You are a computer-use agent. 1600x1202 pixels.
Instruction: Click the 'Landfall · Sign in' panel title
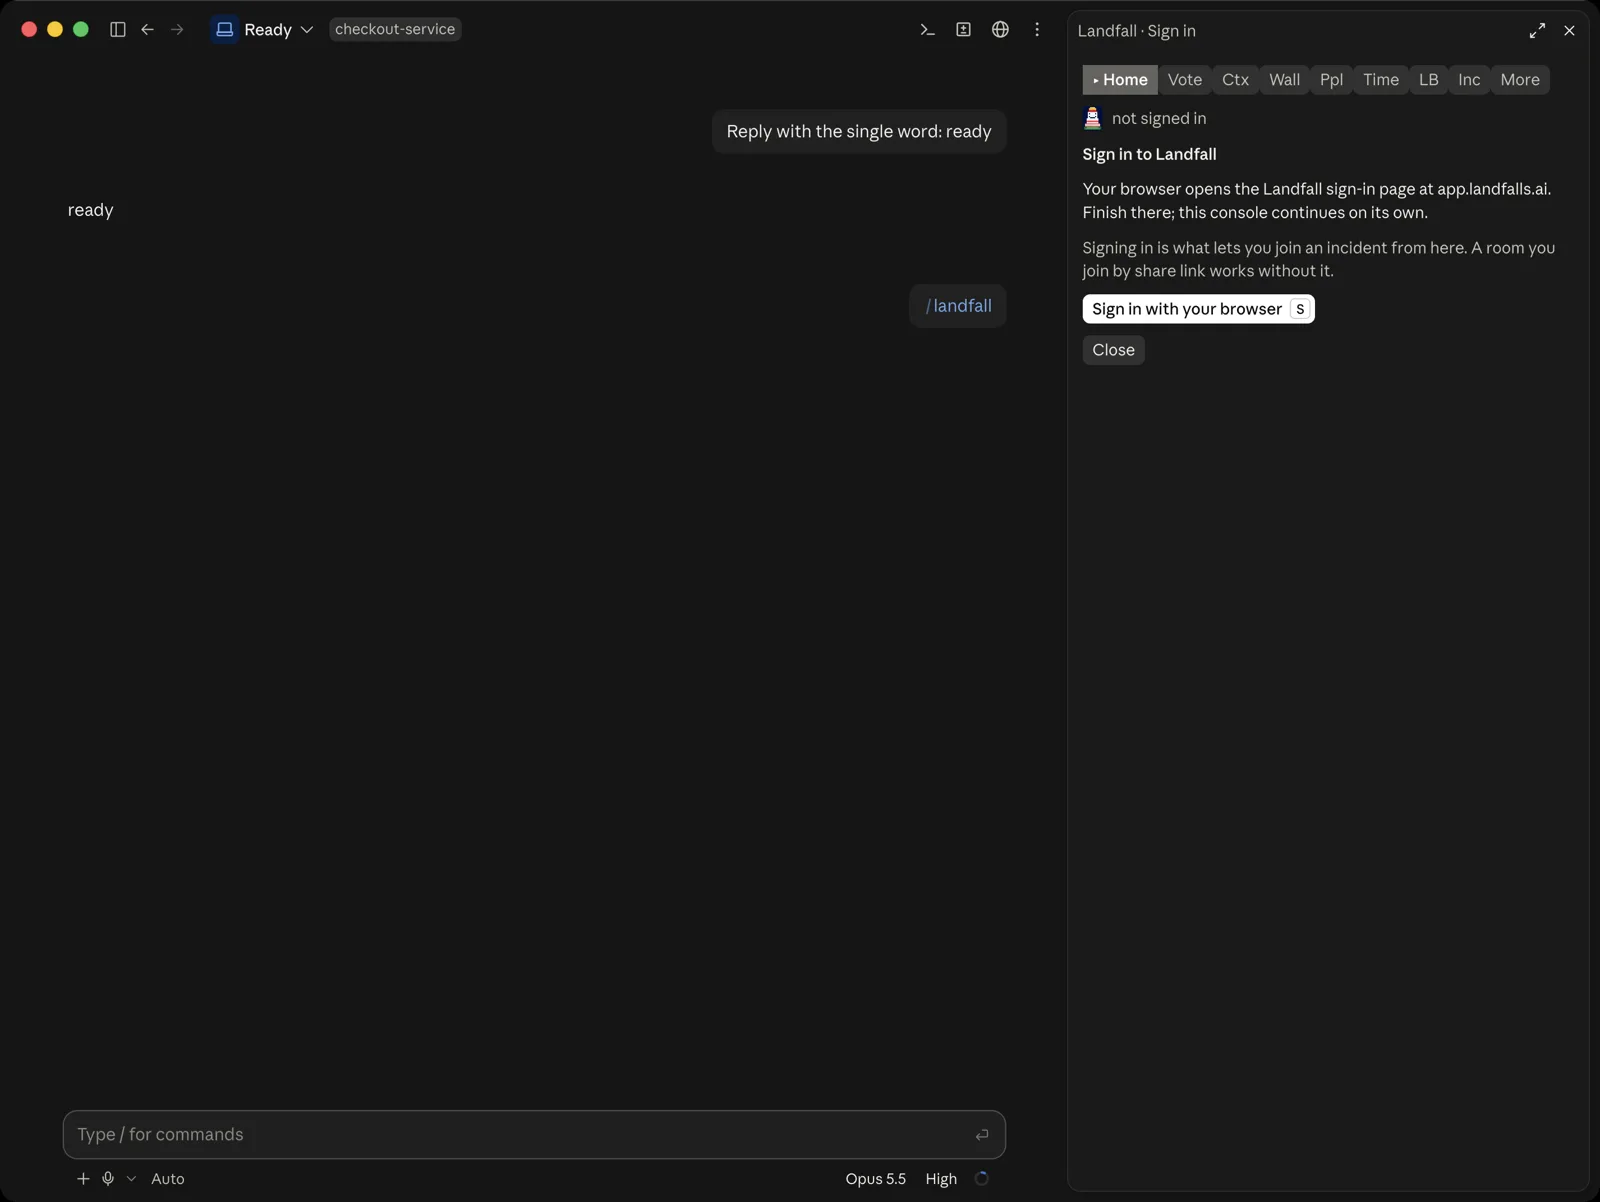(1137, 31)
